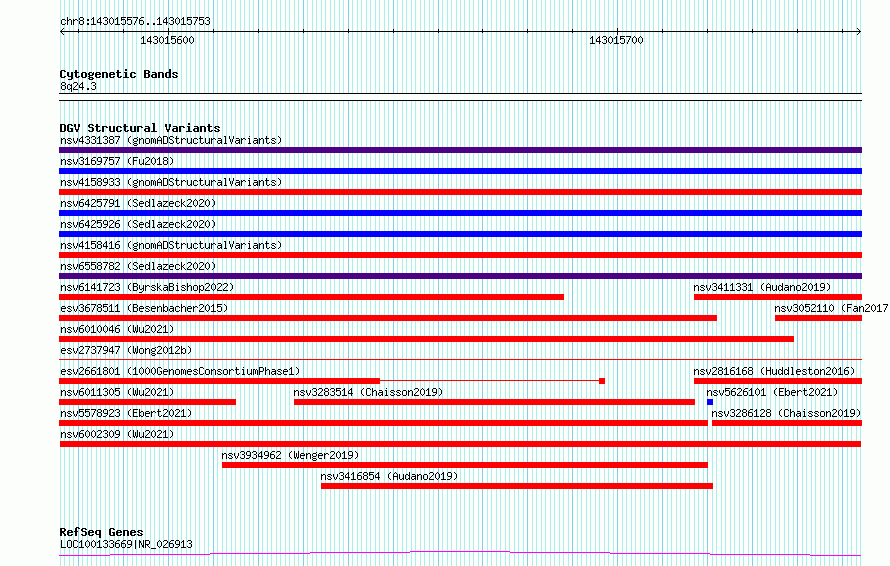This screenshot has width=890, height=566.
Task: Click the LOC100133669|NR_026913 gene label
Action: [x=126, y=544]
